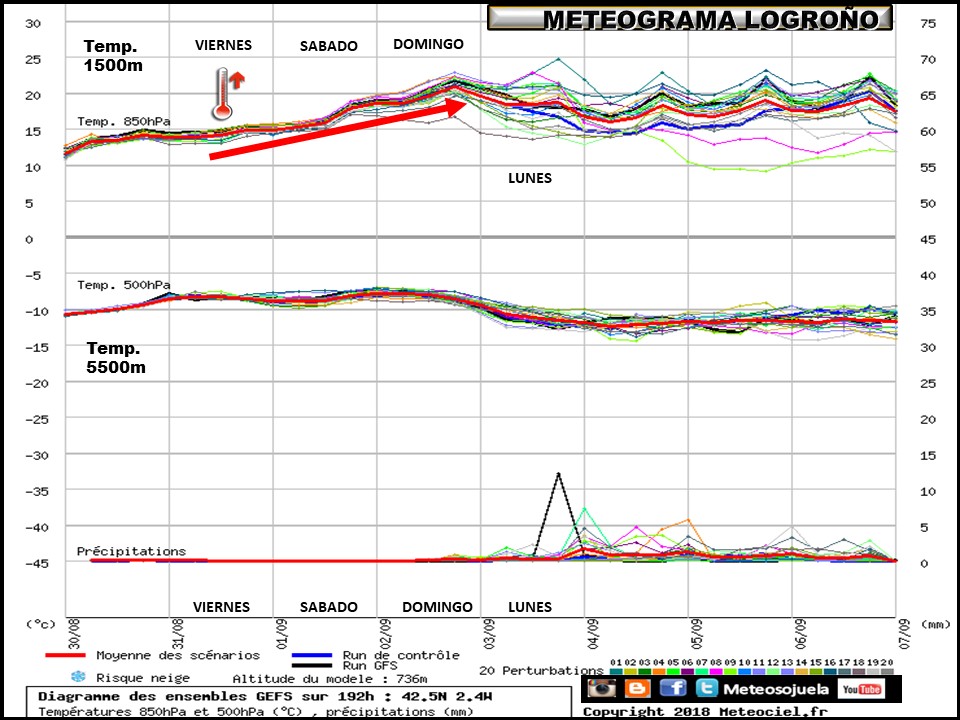Click the 'Risque neige' legend text
The height and width of the screenshot is (720, 960).
pos(143,678)
